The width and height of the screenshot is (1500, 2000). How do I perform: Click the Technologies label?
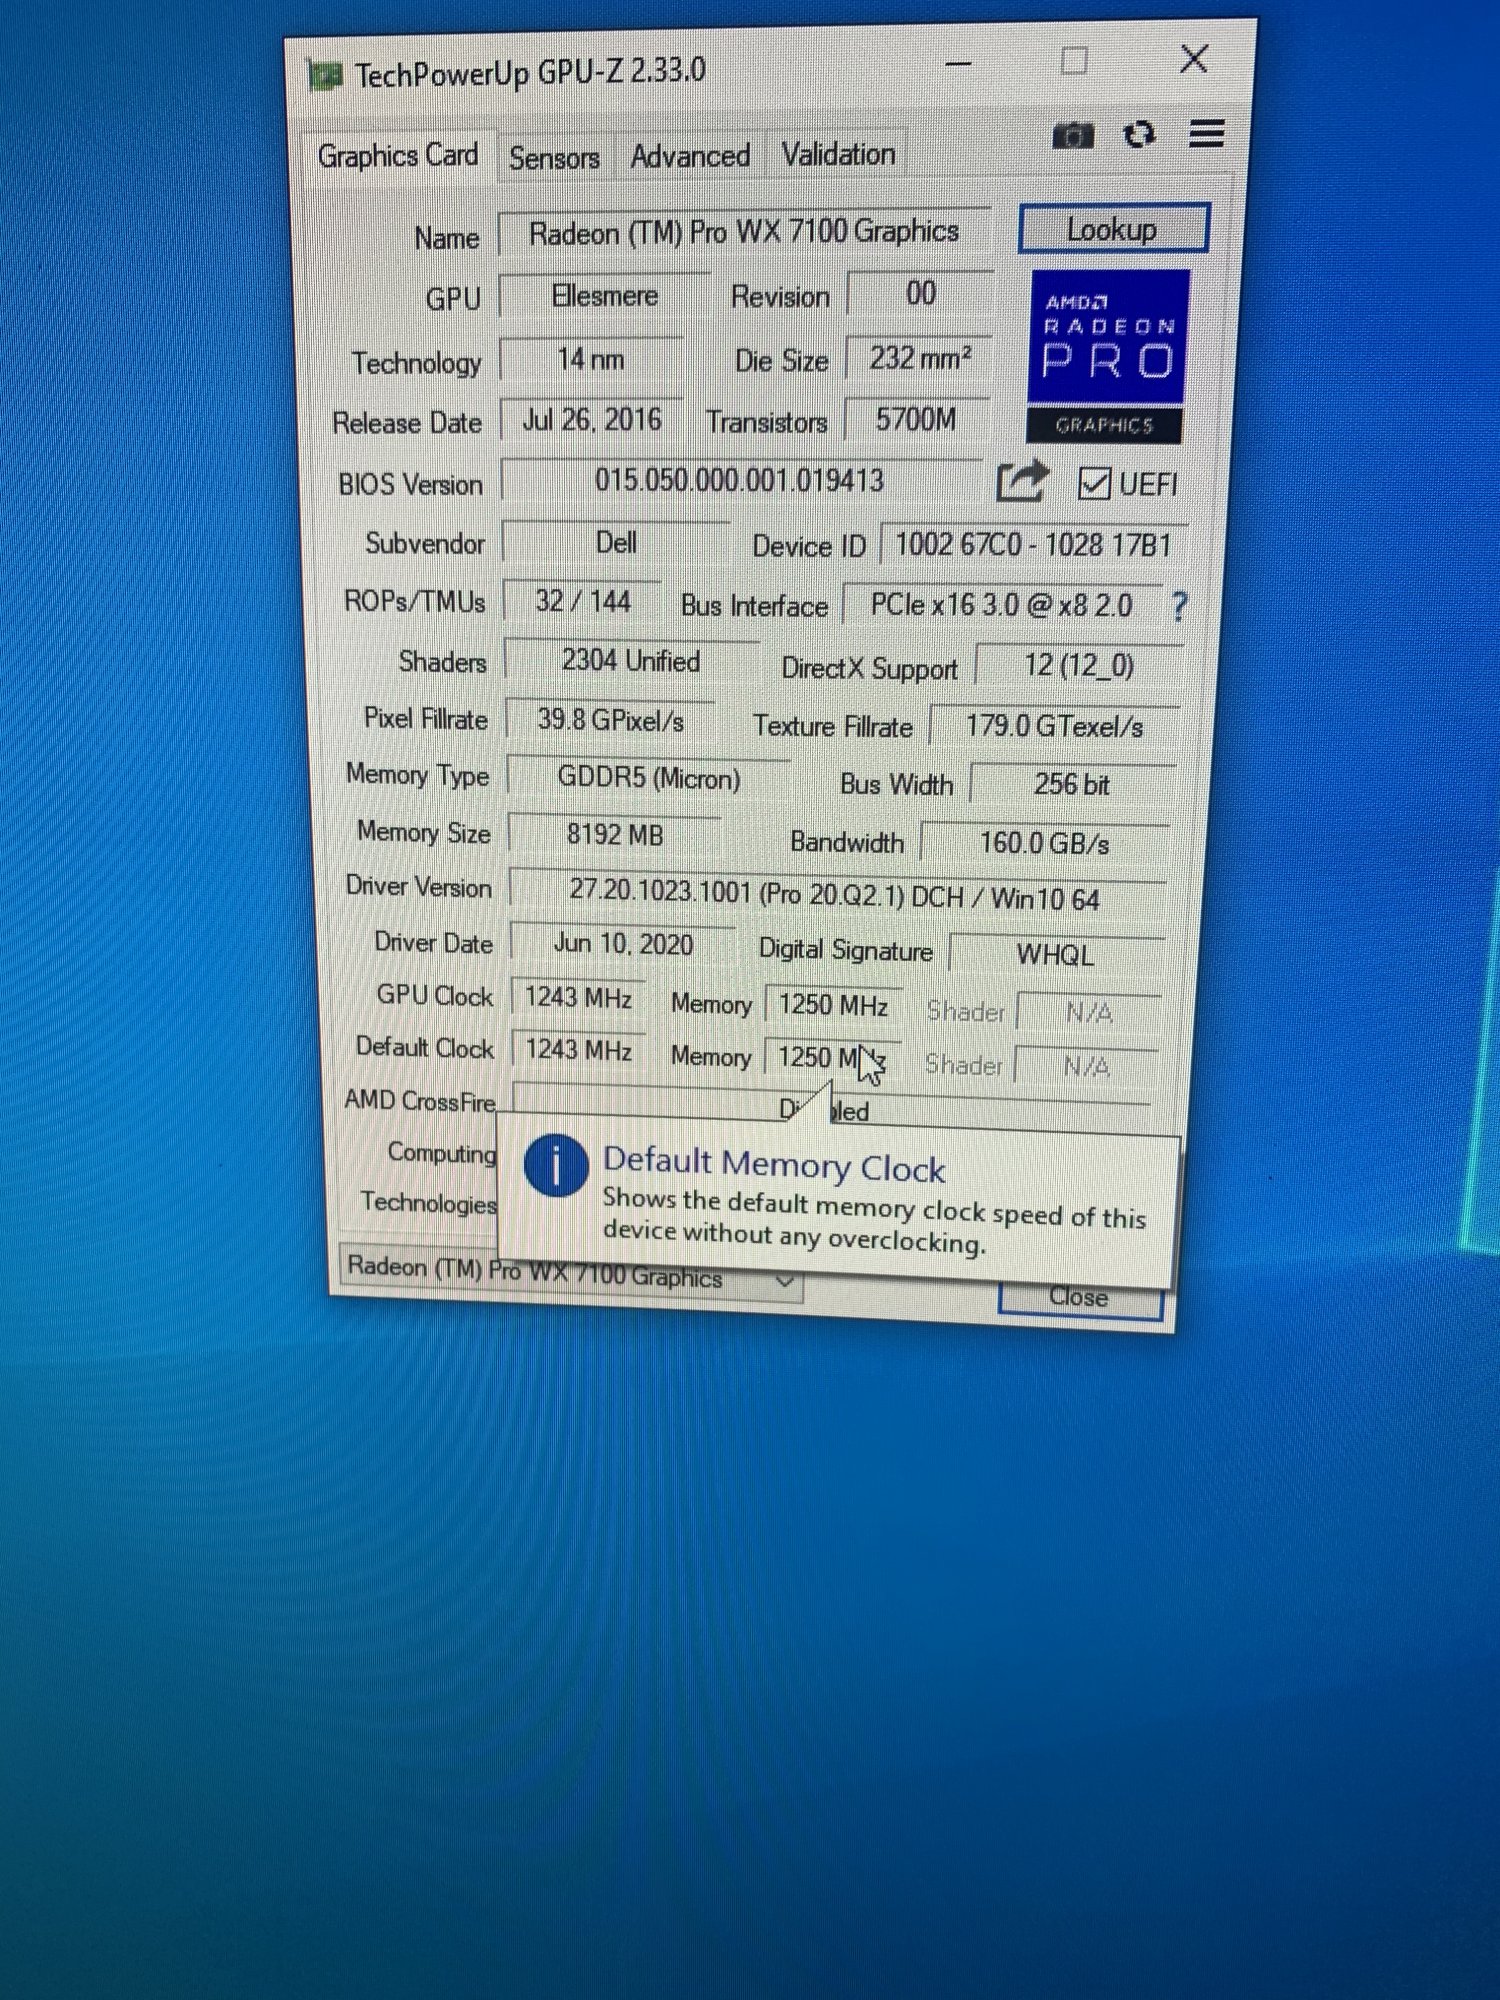point(428,1202)
